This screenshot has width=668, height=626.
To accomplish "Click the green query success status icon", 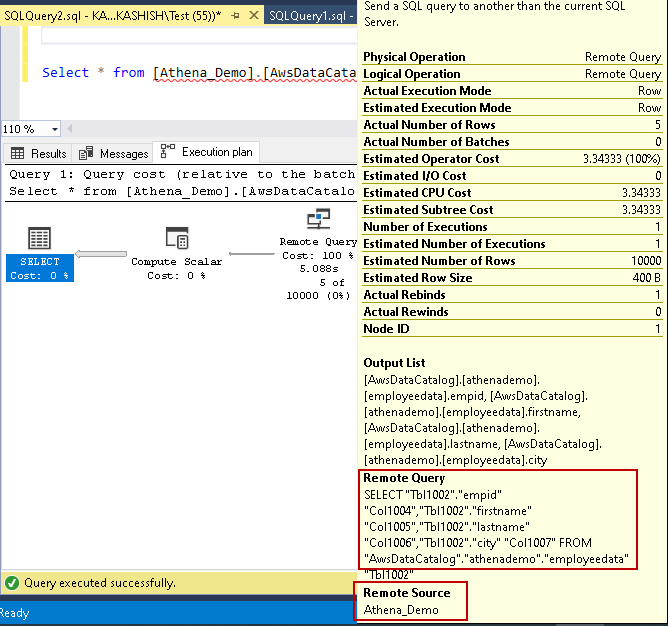I will click(x=12, y=582).
